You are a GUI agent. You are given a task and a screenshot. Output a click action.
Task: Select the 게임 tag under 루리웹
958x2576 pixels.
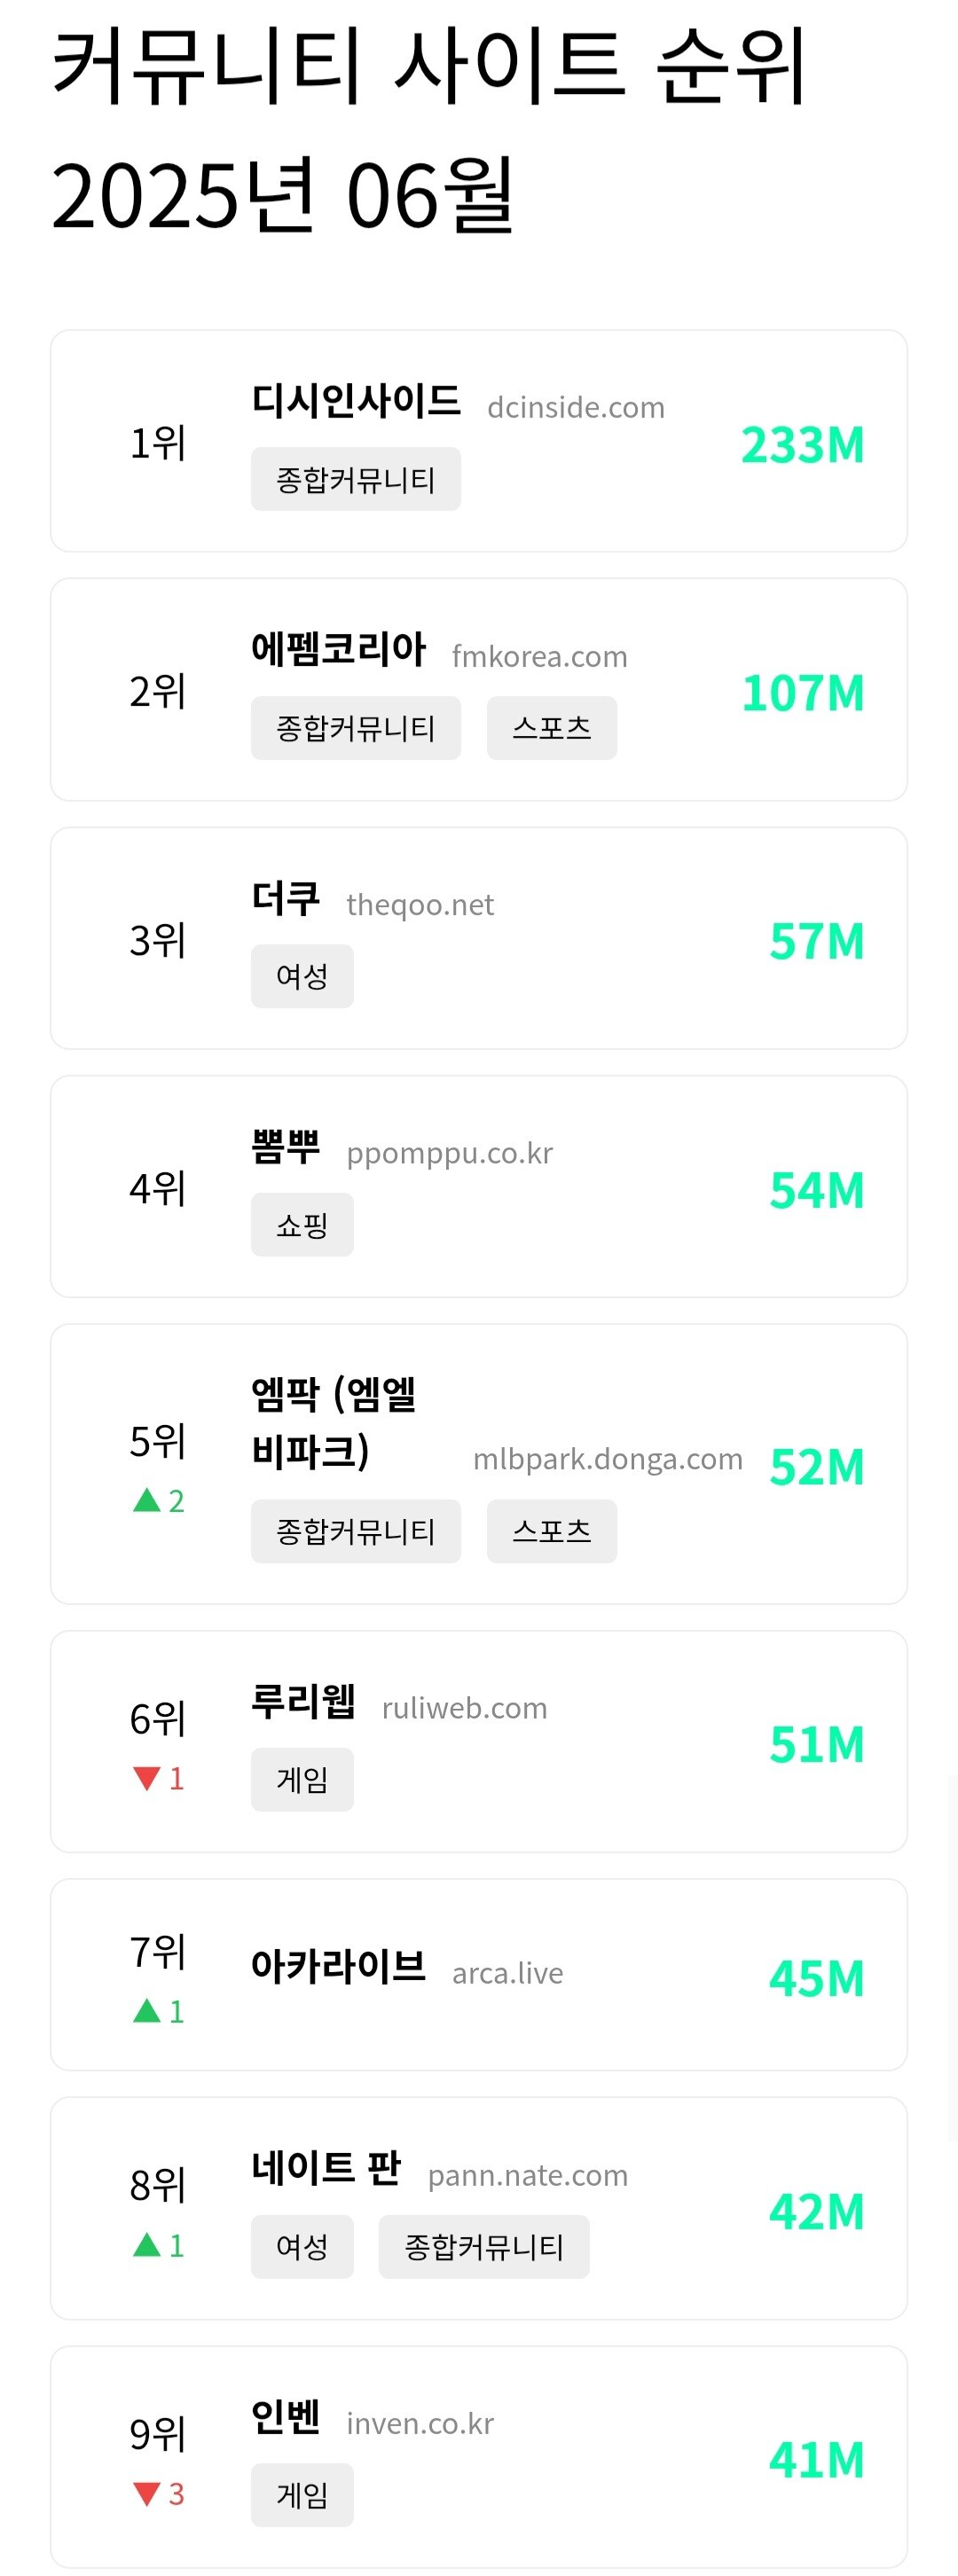click(x=301, y=1780)
